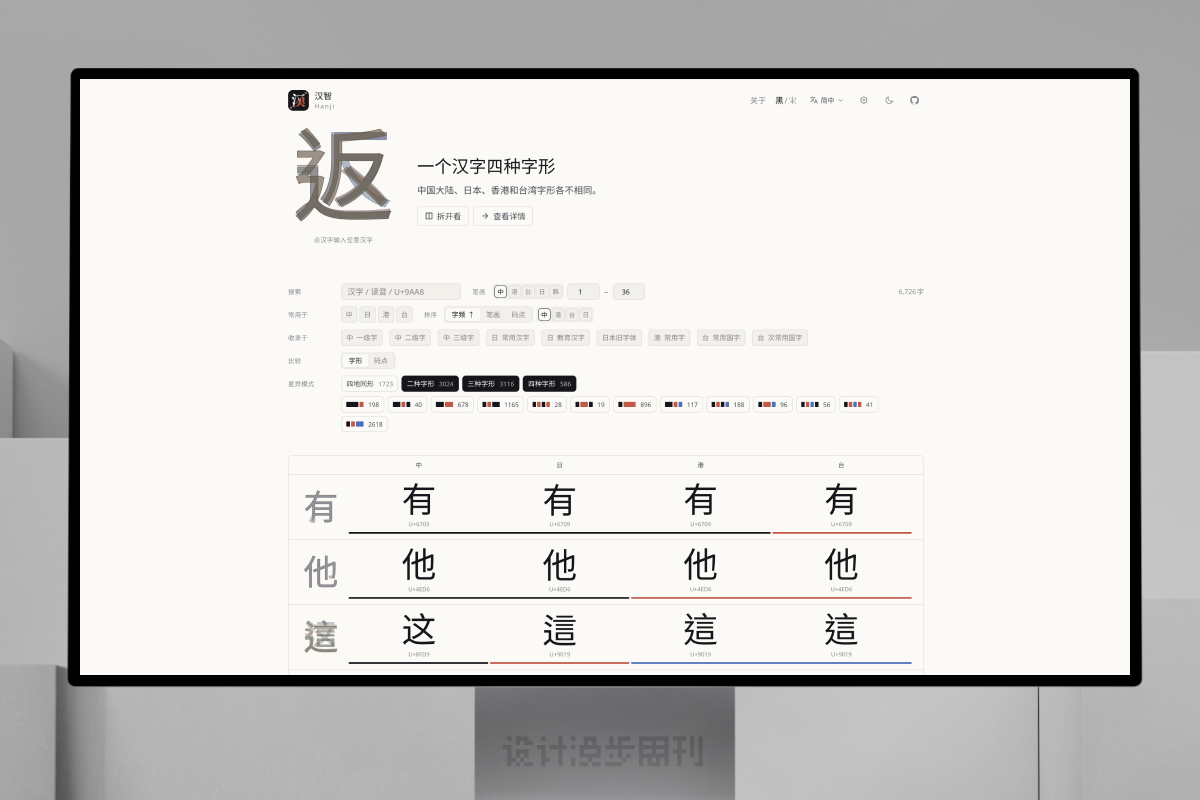
Task: Click the overlaid 他 glyph thumbnail
Action: [x=320, y=572]
